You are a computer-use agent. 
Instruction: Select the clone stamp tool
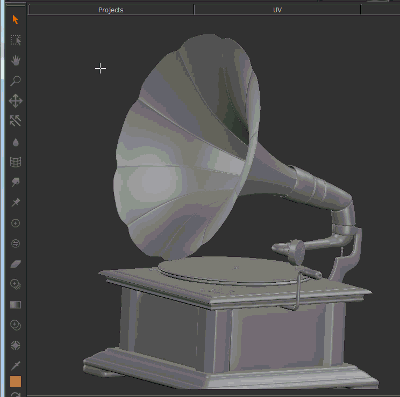(16, 284)
